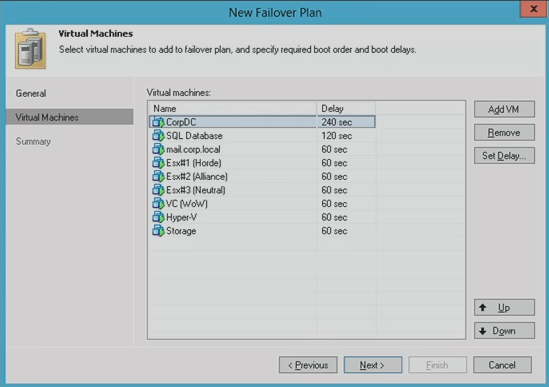
Task: Select the Hyper-V row name
Action: pyautogui.click(x=181, y=217)
